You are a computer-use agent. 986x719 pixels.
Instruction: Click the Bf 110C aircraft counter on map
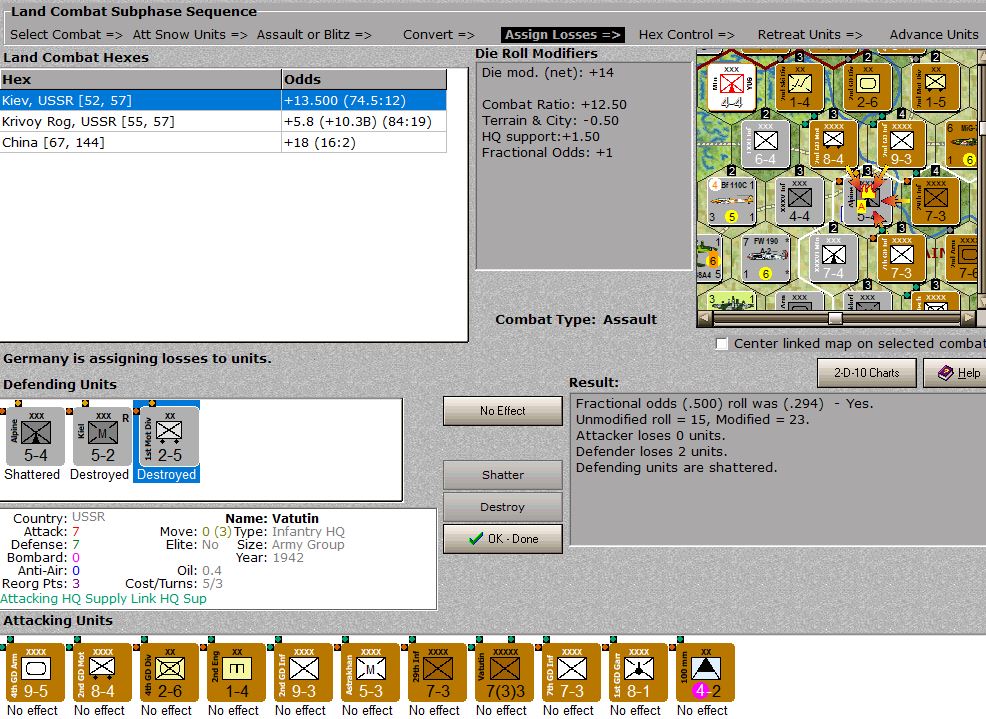(731, 201)
